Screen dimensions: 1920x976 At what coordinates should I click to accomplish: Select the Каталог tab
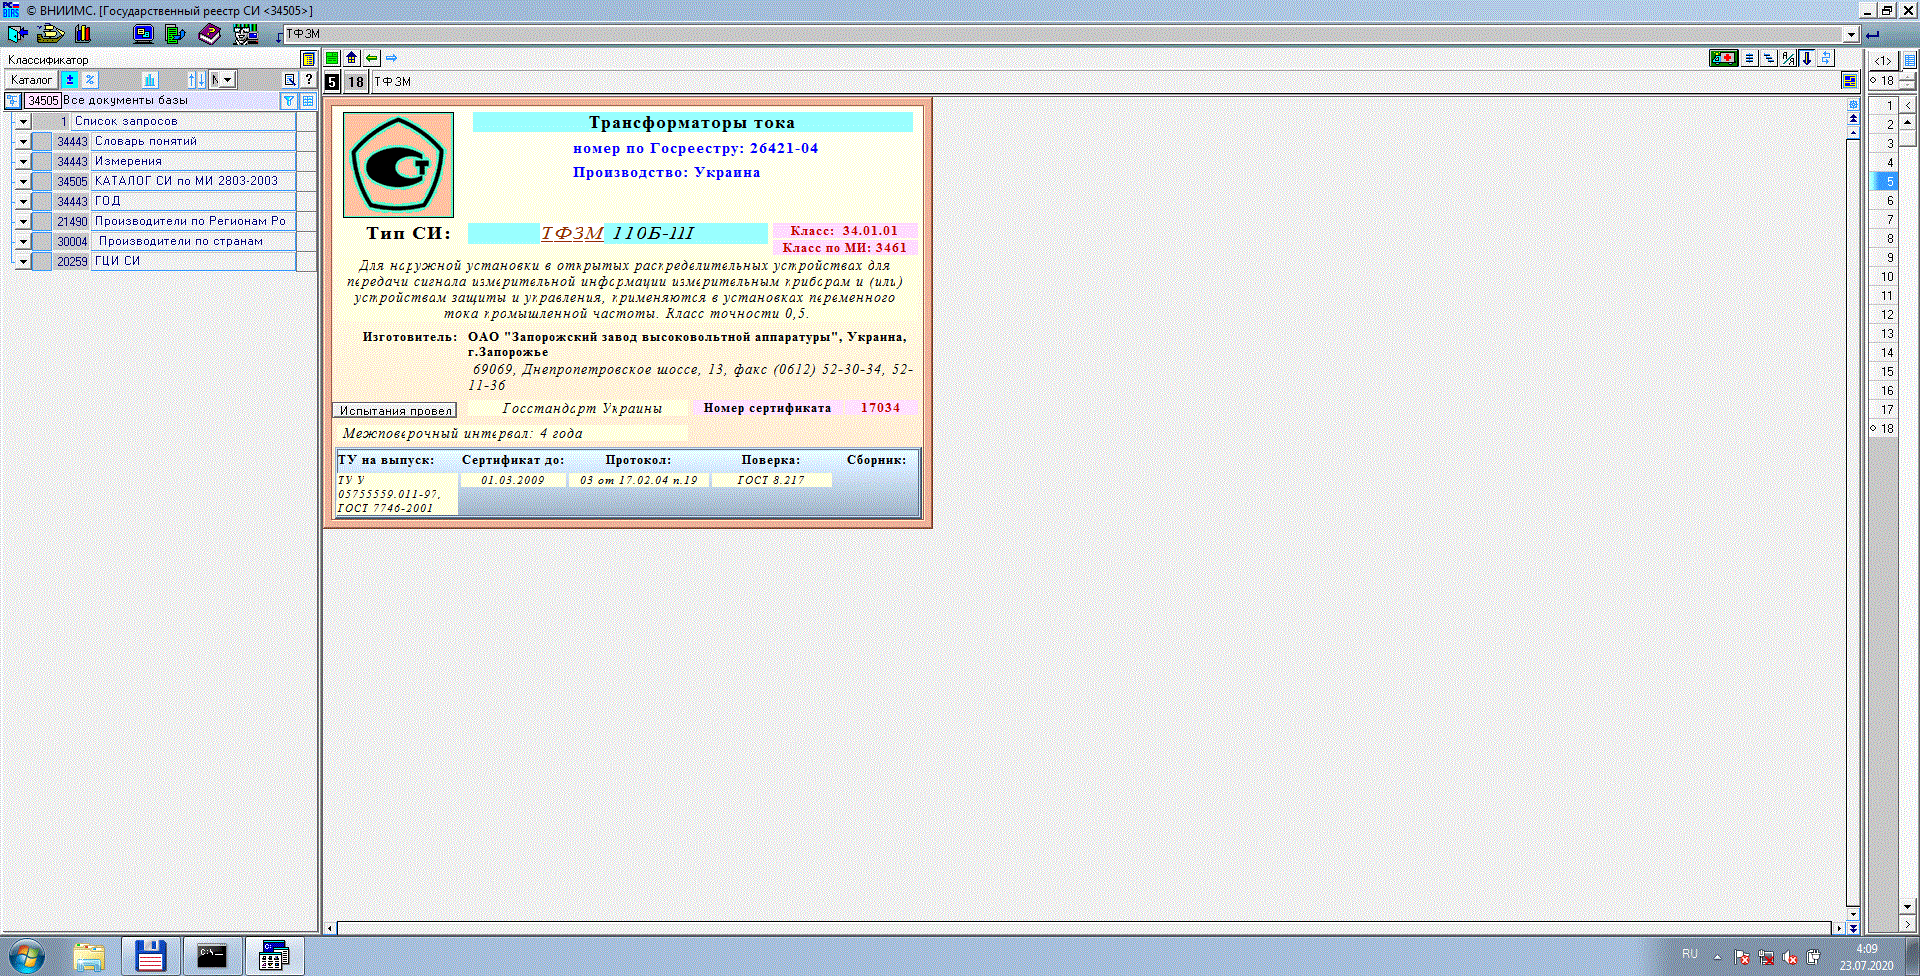tap(31, 80)
